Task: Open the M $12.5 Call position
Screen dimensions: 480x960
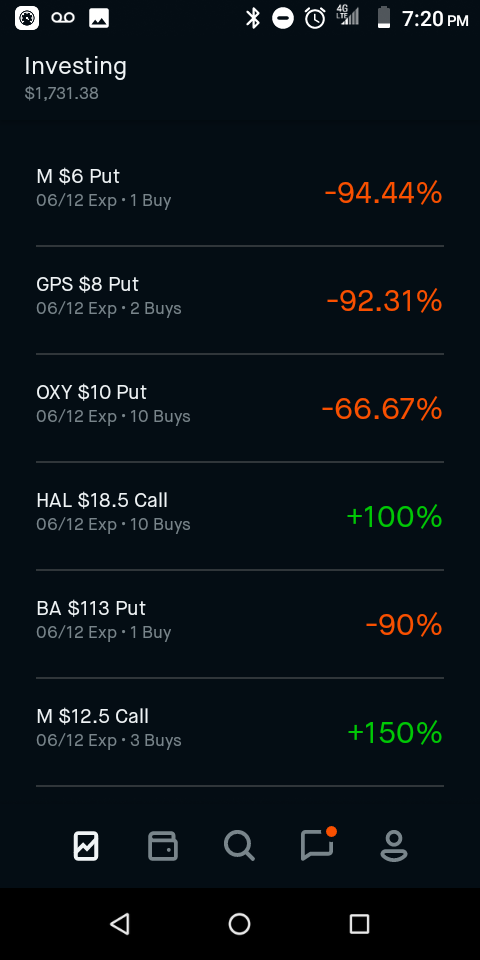Action: pyautogui.click(x=239, y=732)
